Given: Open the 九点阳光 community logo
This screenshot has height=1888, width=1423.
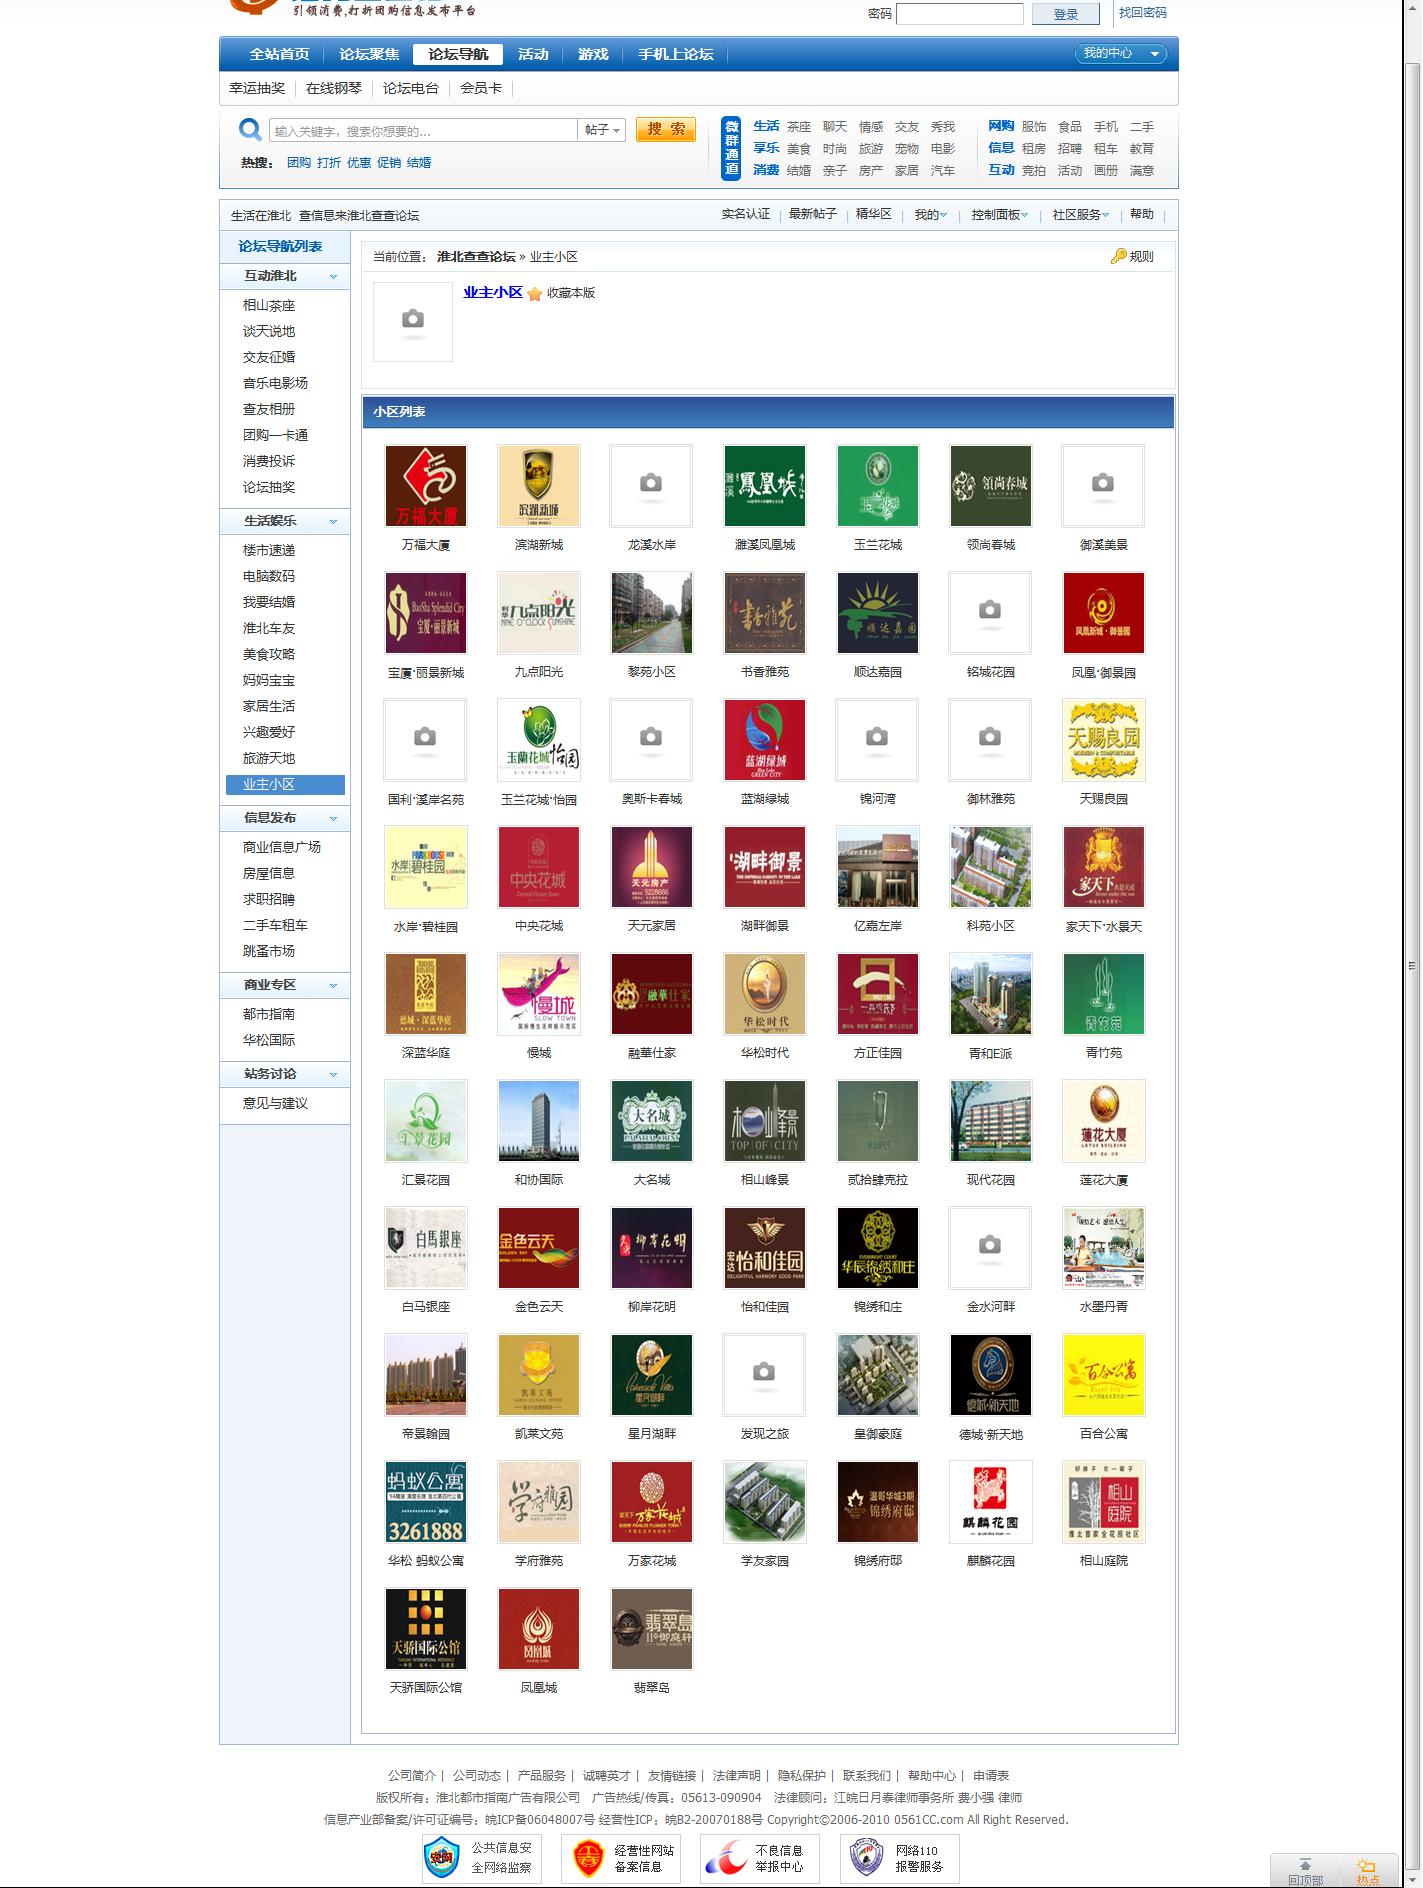Looking at the screenshot, I should (539, 613).
